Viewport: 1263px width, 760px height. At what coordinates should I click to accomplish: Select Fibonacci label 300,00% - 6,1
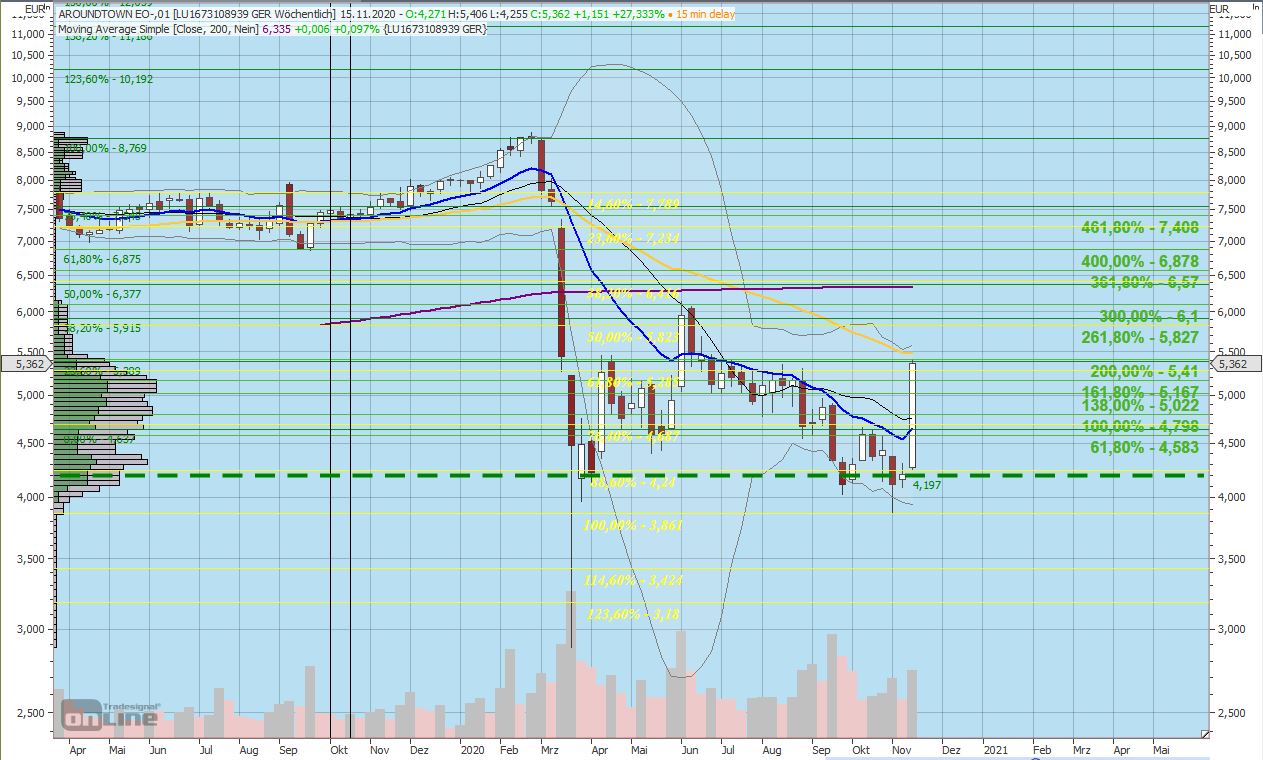pyautogui.click(x=1148, y=316)
